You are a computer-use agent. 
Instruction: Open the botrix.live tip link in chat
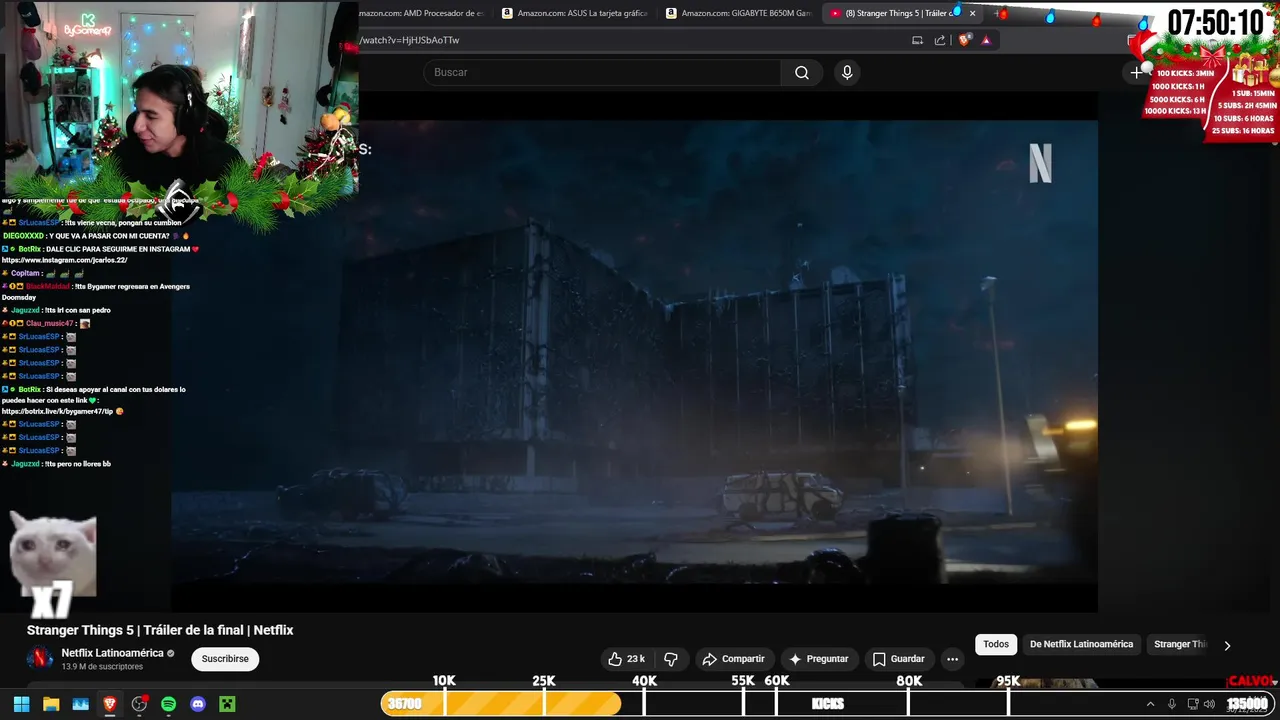[57, 411]
